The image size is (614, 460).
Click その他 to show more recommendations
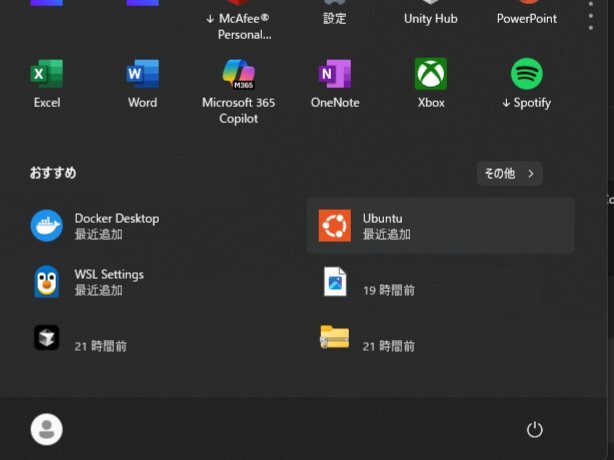point(509,173)
